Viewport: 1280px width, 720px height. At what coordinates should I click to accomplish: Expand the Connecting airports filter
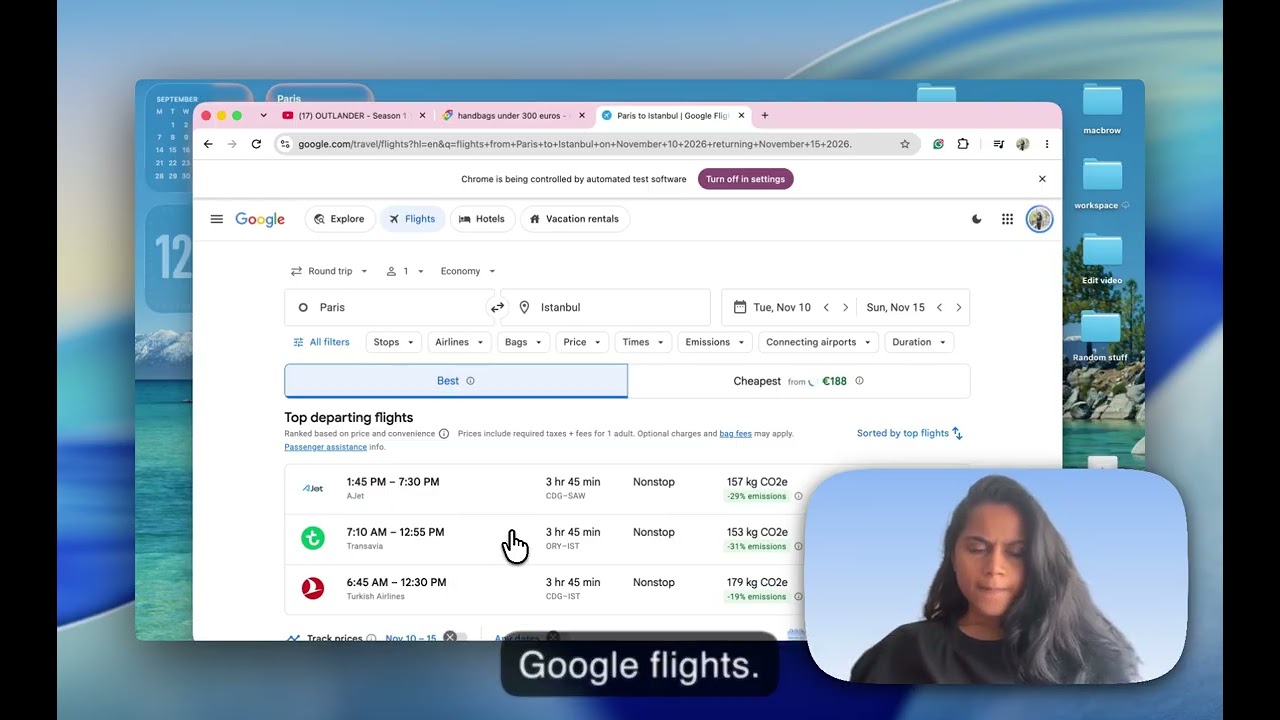pos(818,342)
